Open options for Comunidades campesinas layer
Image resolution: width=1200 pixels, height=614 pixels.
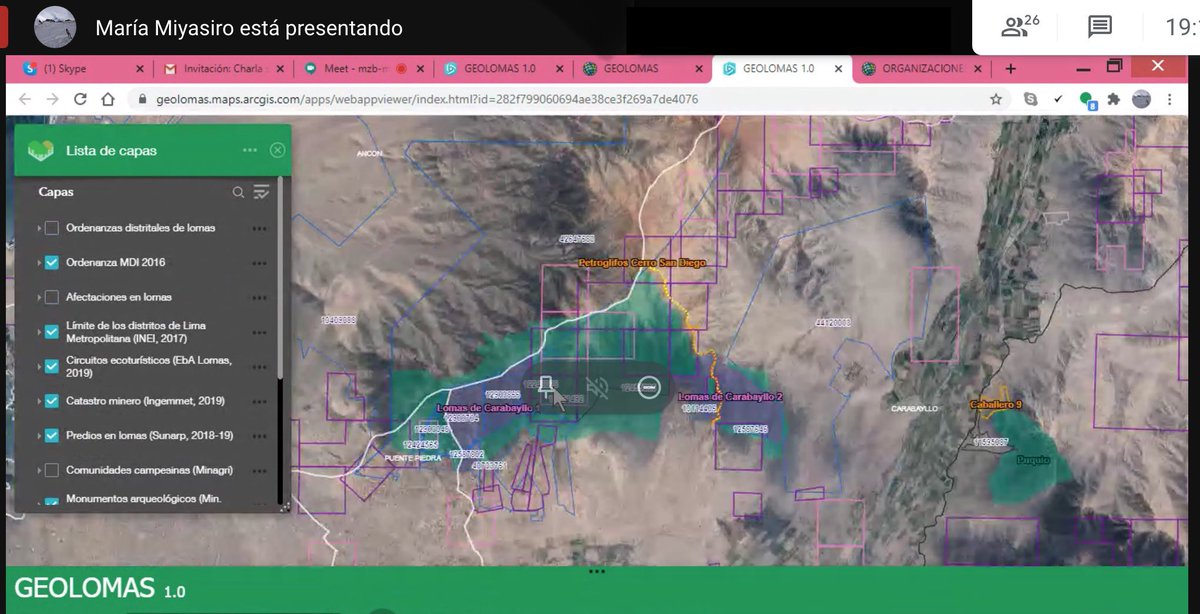260,470
